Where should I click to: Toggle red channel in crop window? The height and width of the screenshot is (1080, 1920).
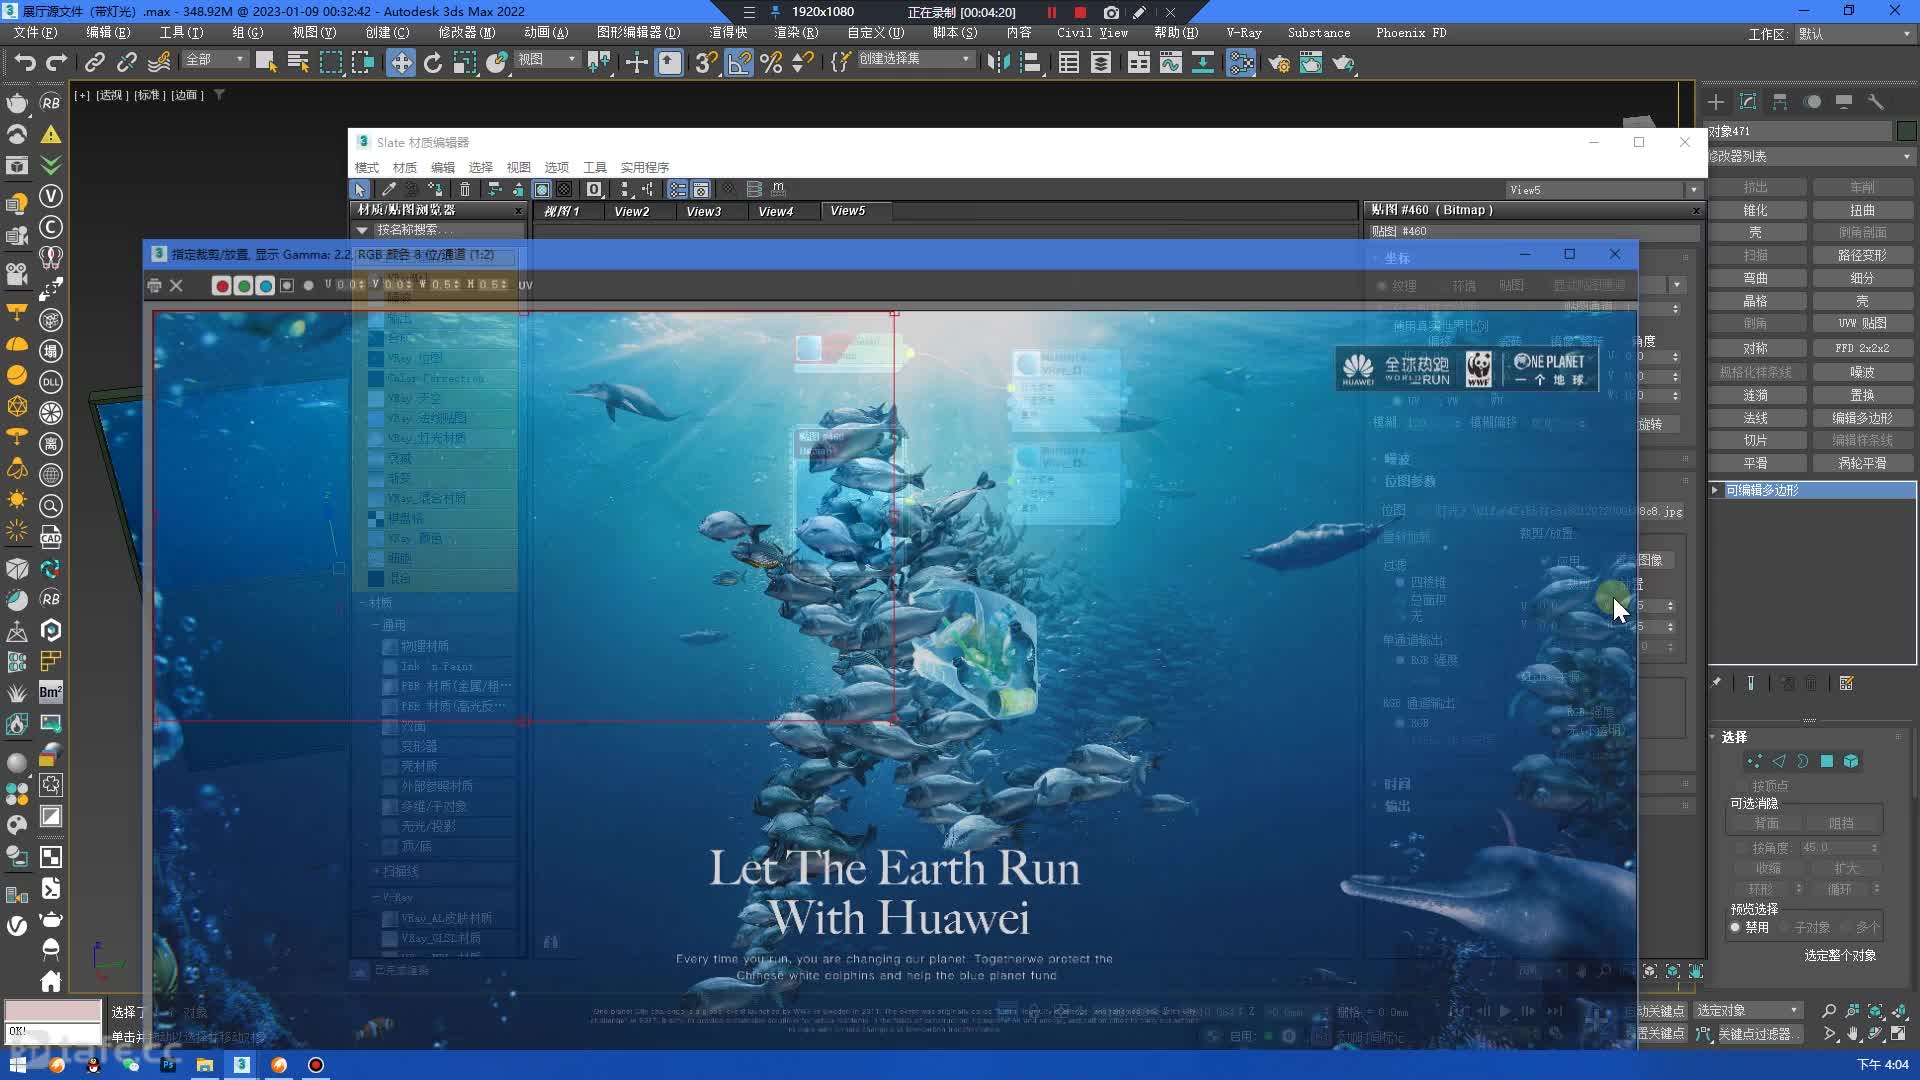coord(222,285)
